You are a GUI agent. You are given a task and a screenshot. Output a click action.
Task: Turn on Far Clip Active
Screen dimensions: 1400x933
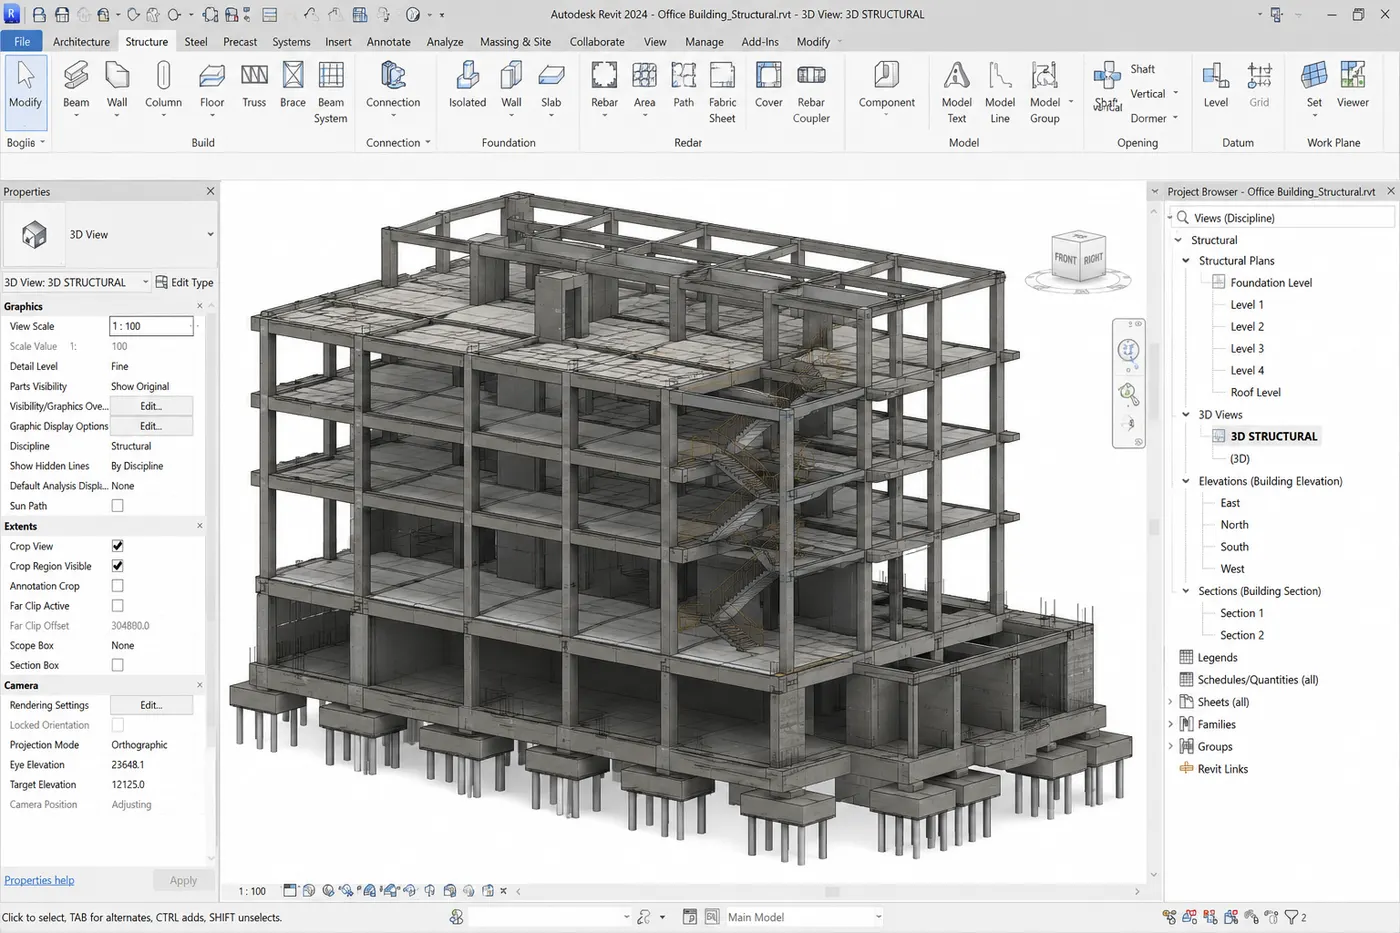(117, 606)
